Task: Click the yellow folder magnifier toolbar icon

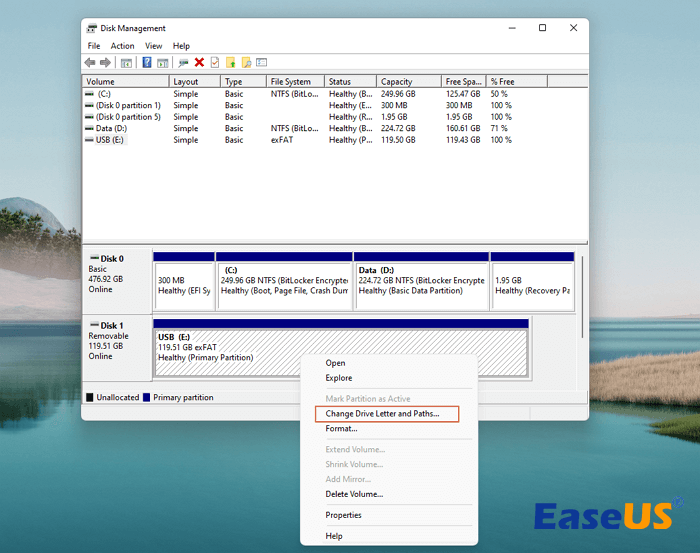Action: [246, 62]
